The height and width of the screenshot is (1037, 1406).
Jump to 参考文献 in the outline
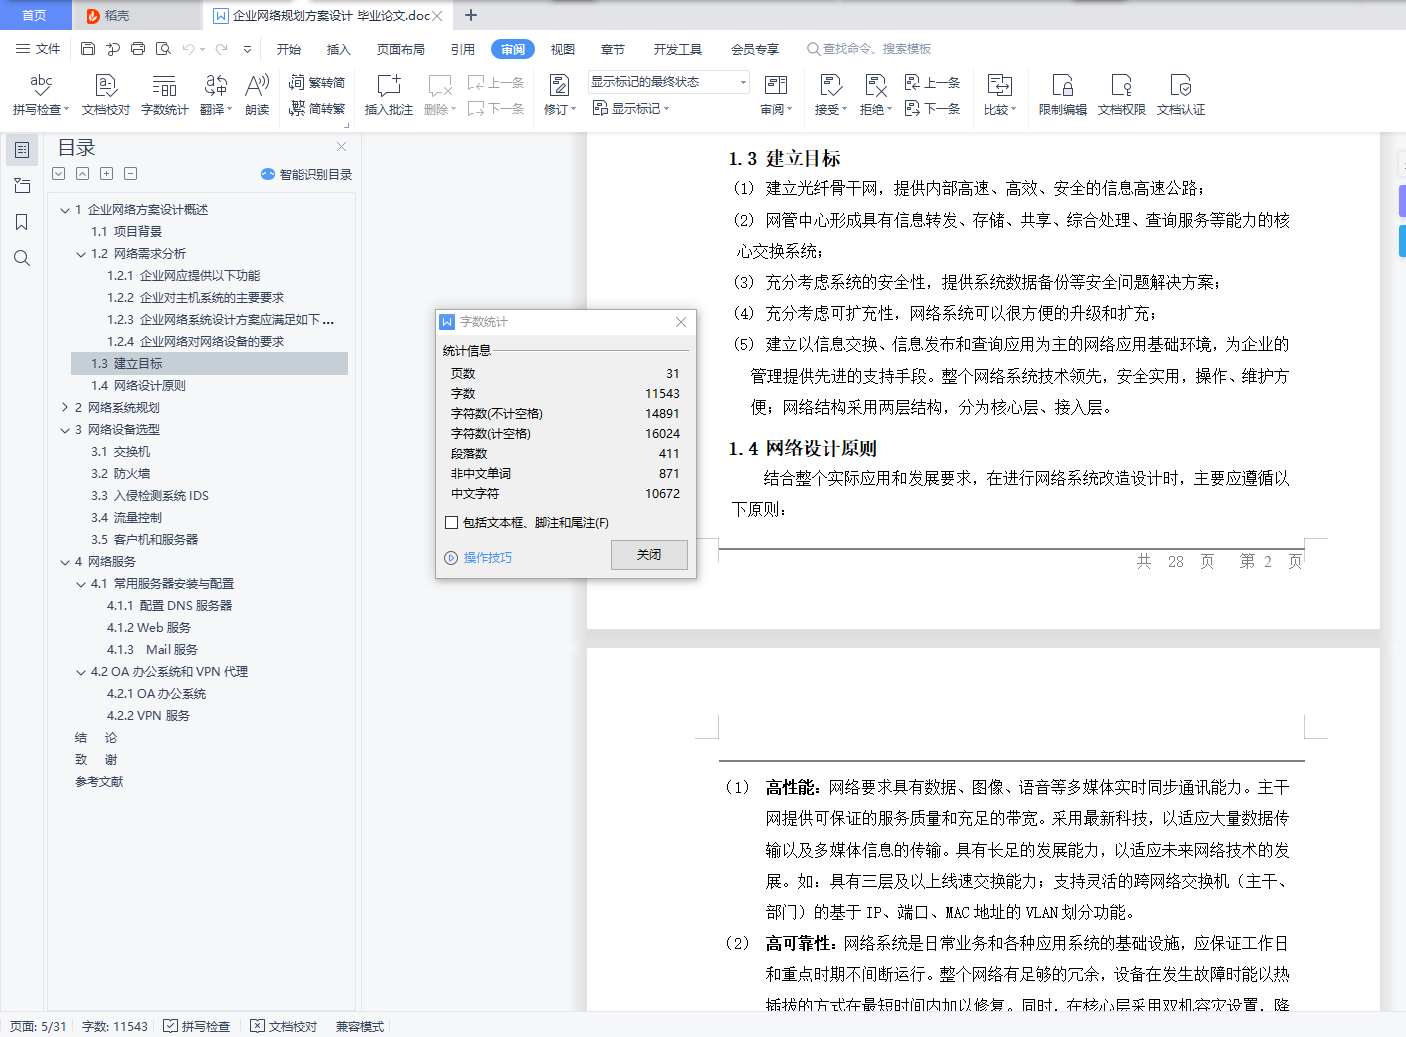pyautogui.click(x=99, y=782)
